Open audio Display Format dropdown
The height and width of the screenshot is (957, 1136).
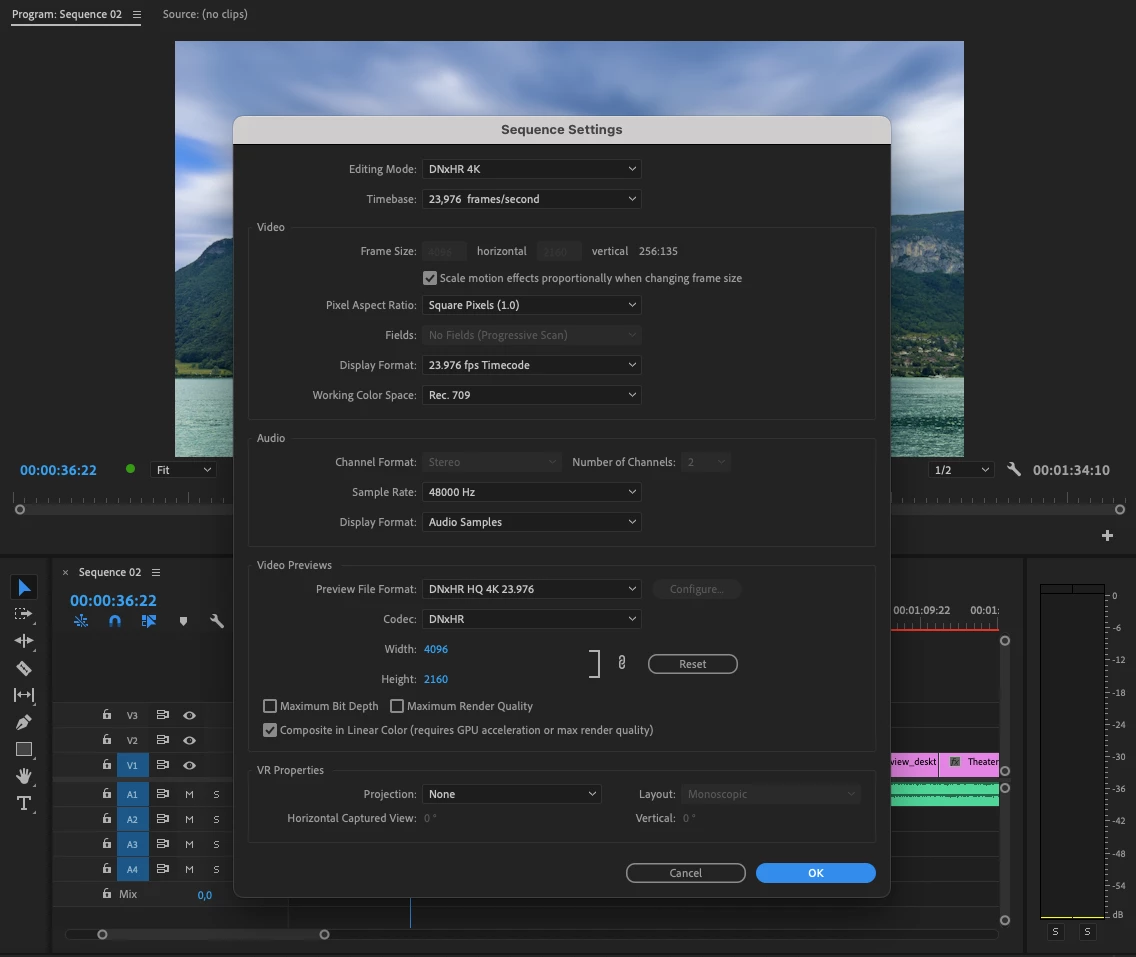coord(532,522)
